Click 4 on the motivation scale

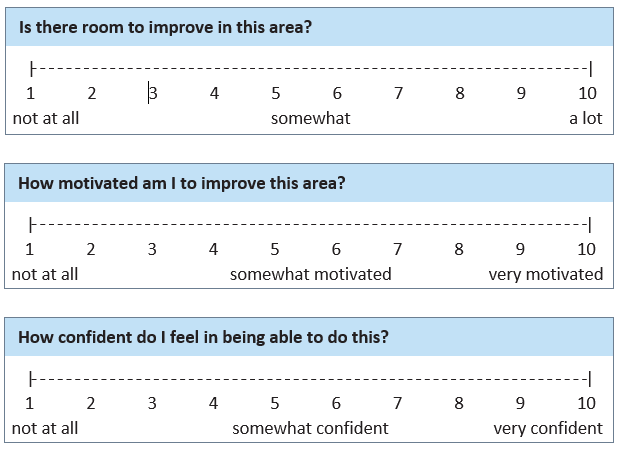tap(213, 249)
